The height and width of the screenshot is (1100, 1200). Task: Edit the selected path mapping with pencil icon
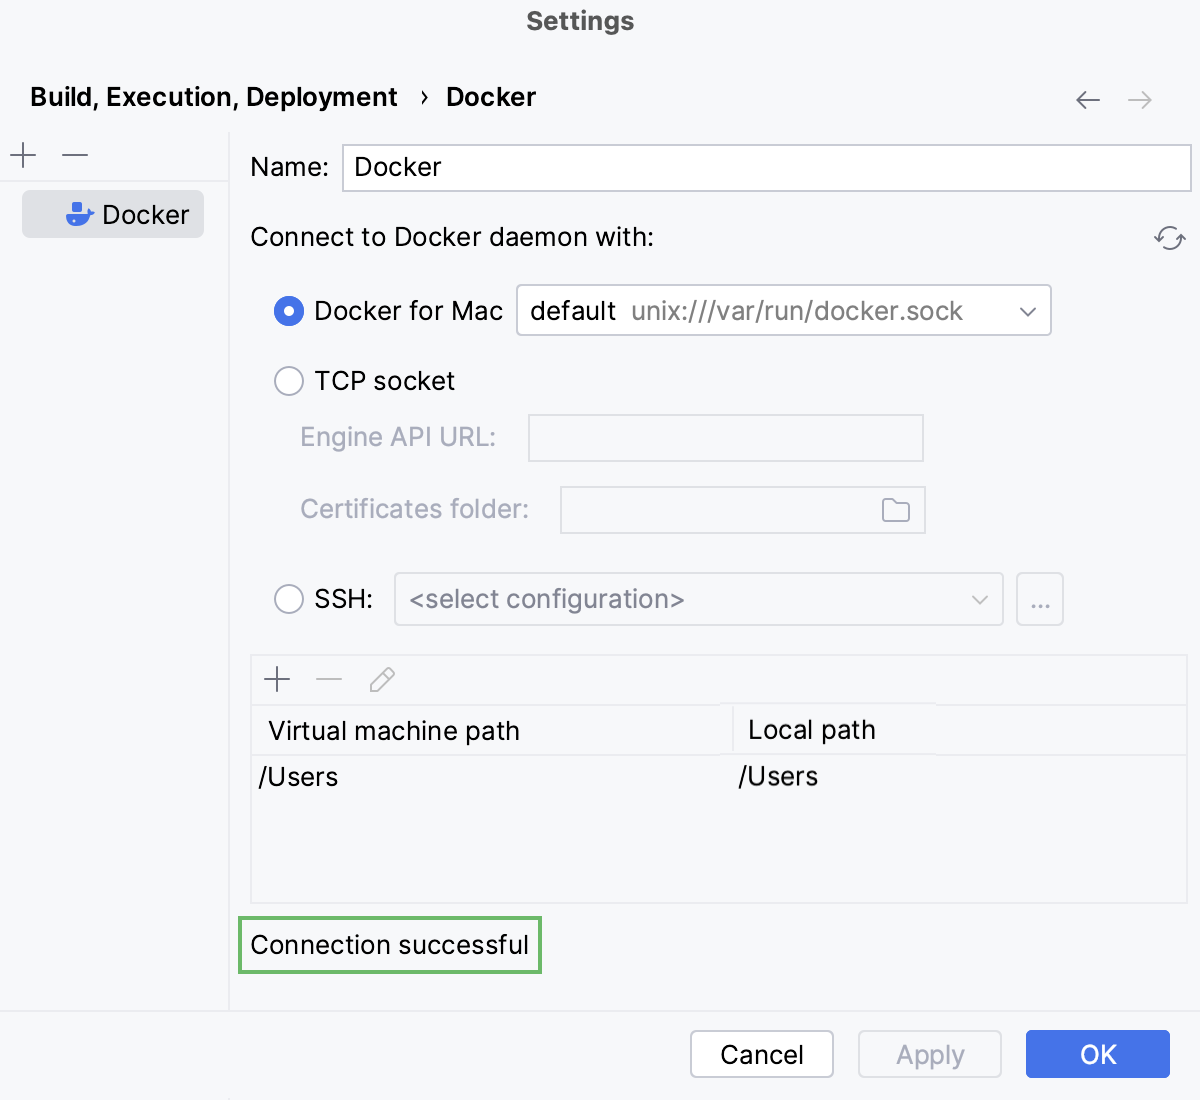[381, 679]
